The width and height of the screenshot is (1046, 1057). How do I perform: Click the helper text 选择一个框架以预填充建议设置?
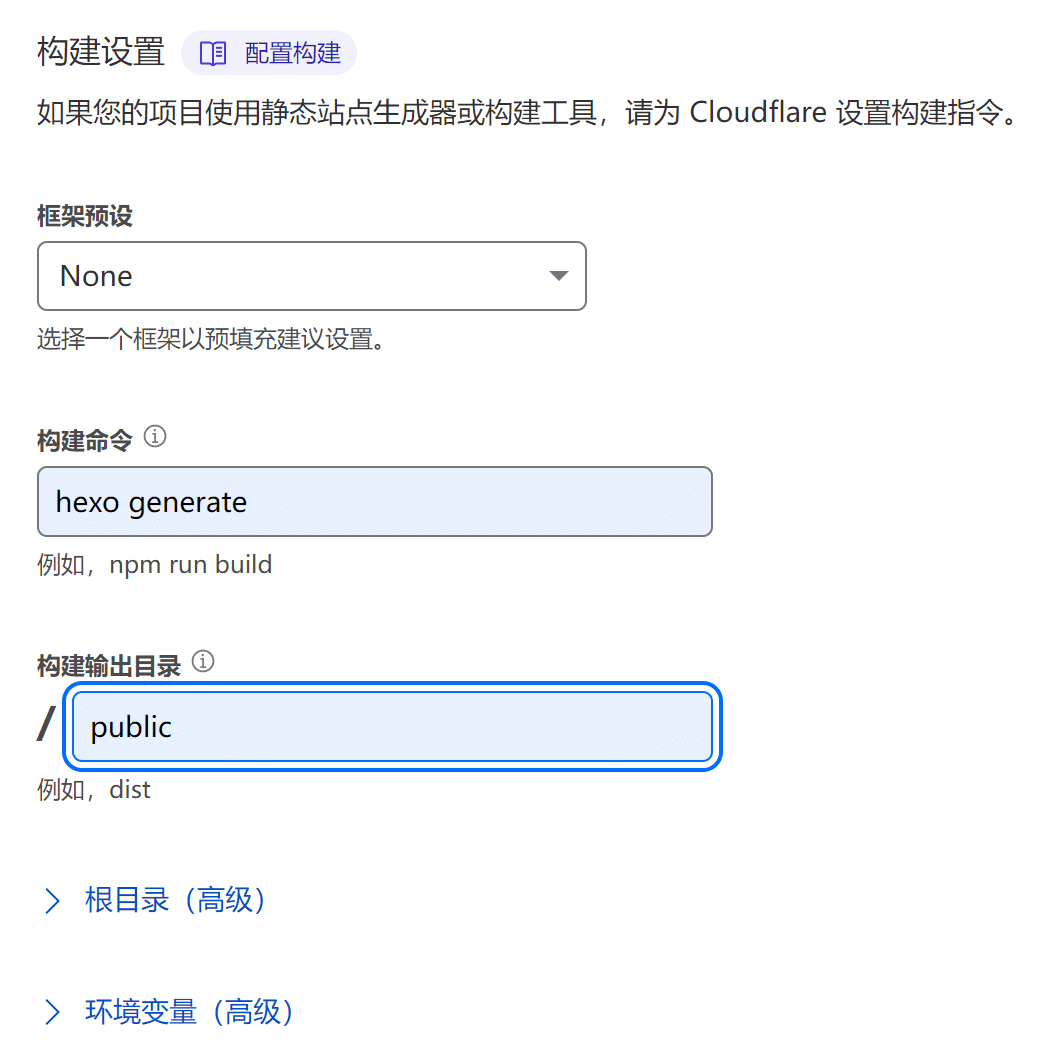(210, 339)
